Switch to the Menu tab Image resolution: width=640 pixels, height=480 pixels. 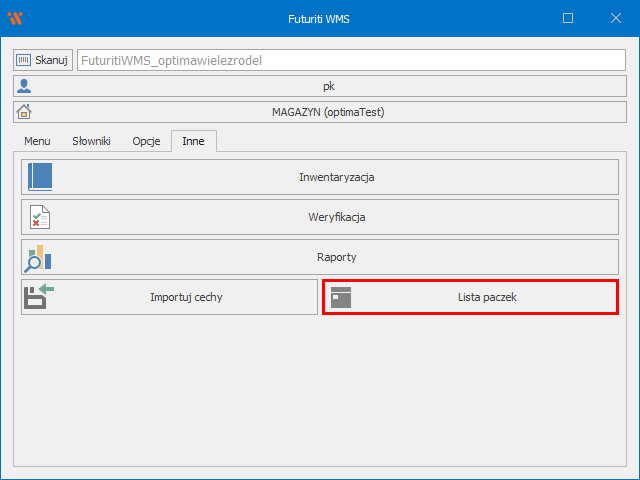click(x=37, y=141)
